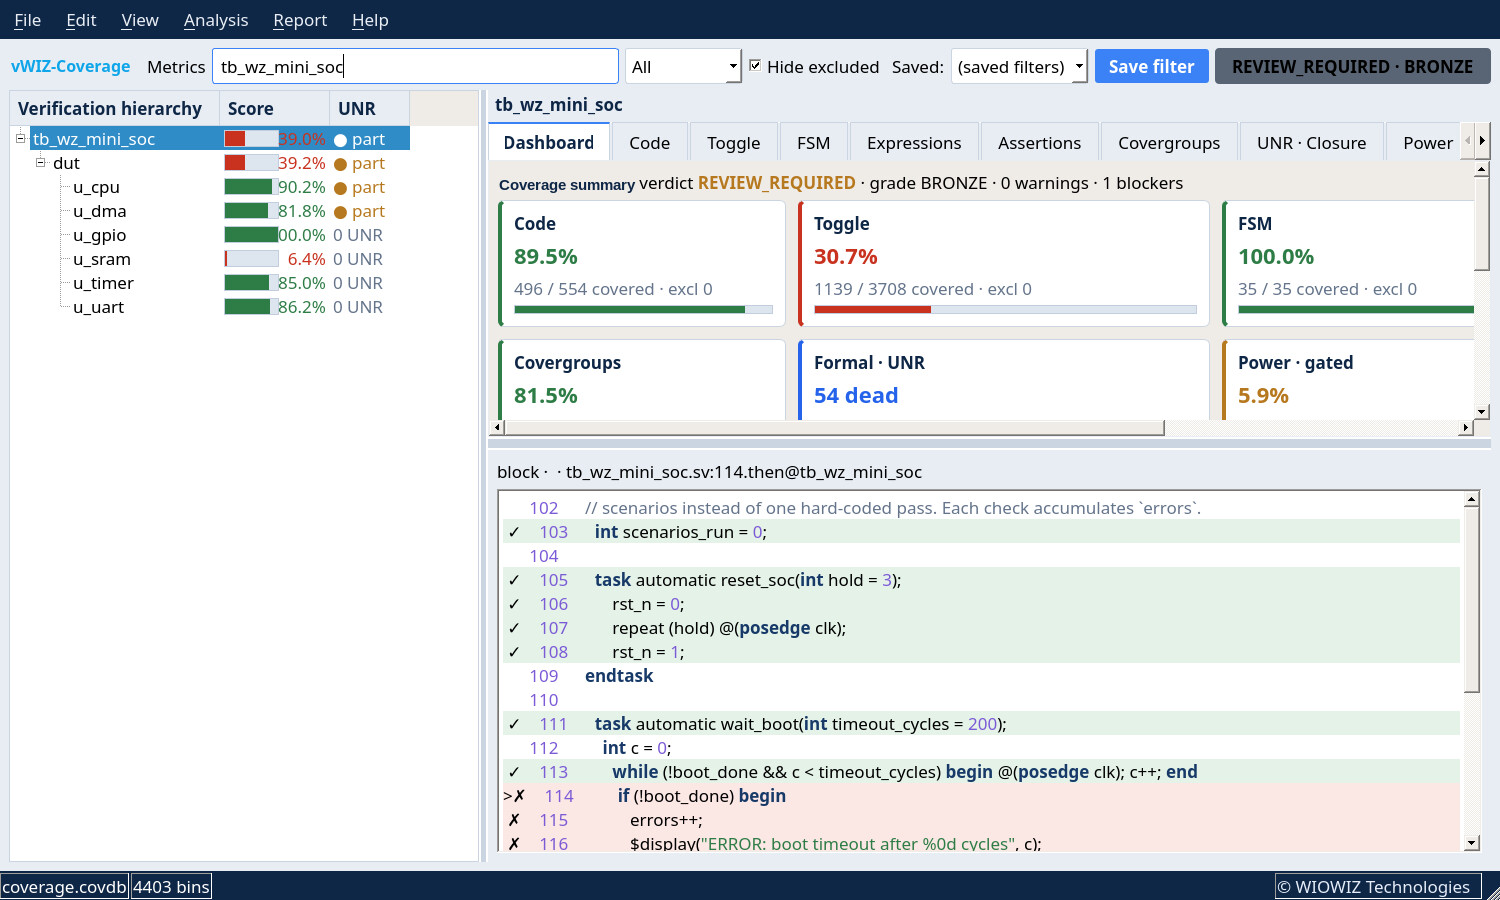Click the tab strip left scroll arrow
Viewport: 1500px width, 900px height.
[1468, 141]
